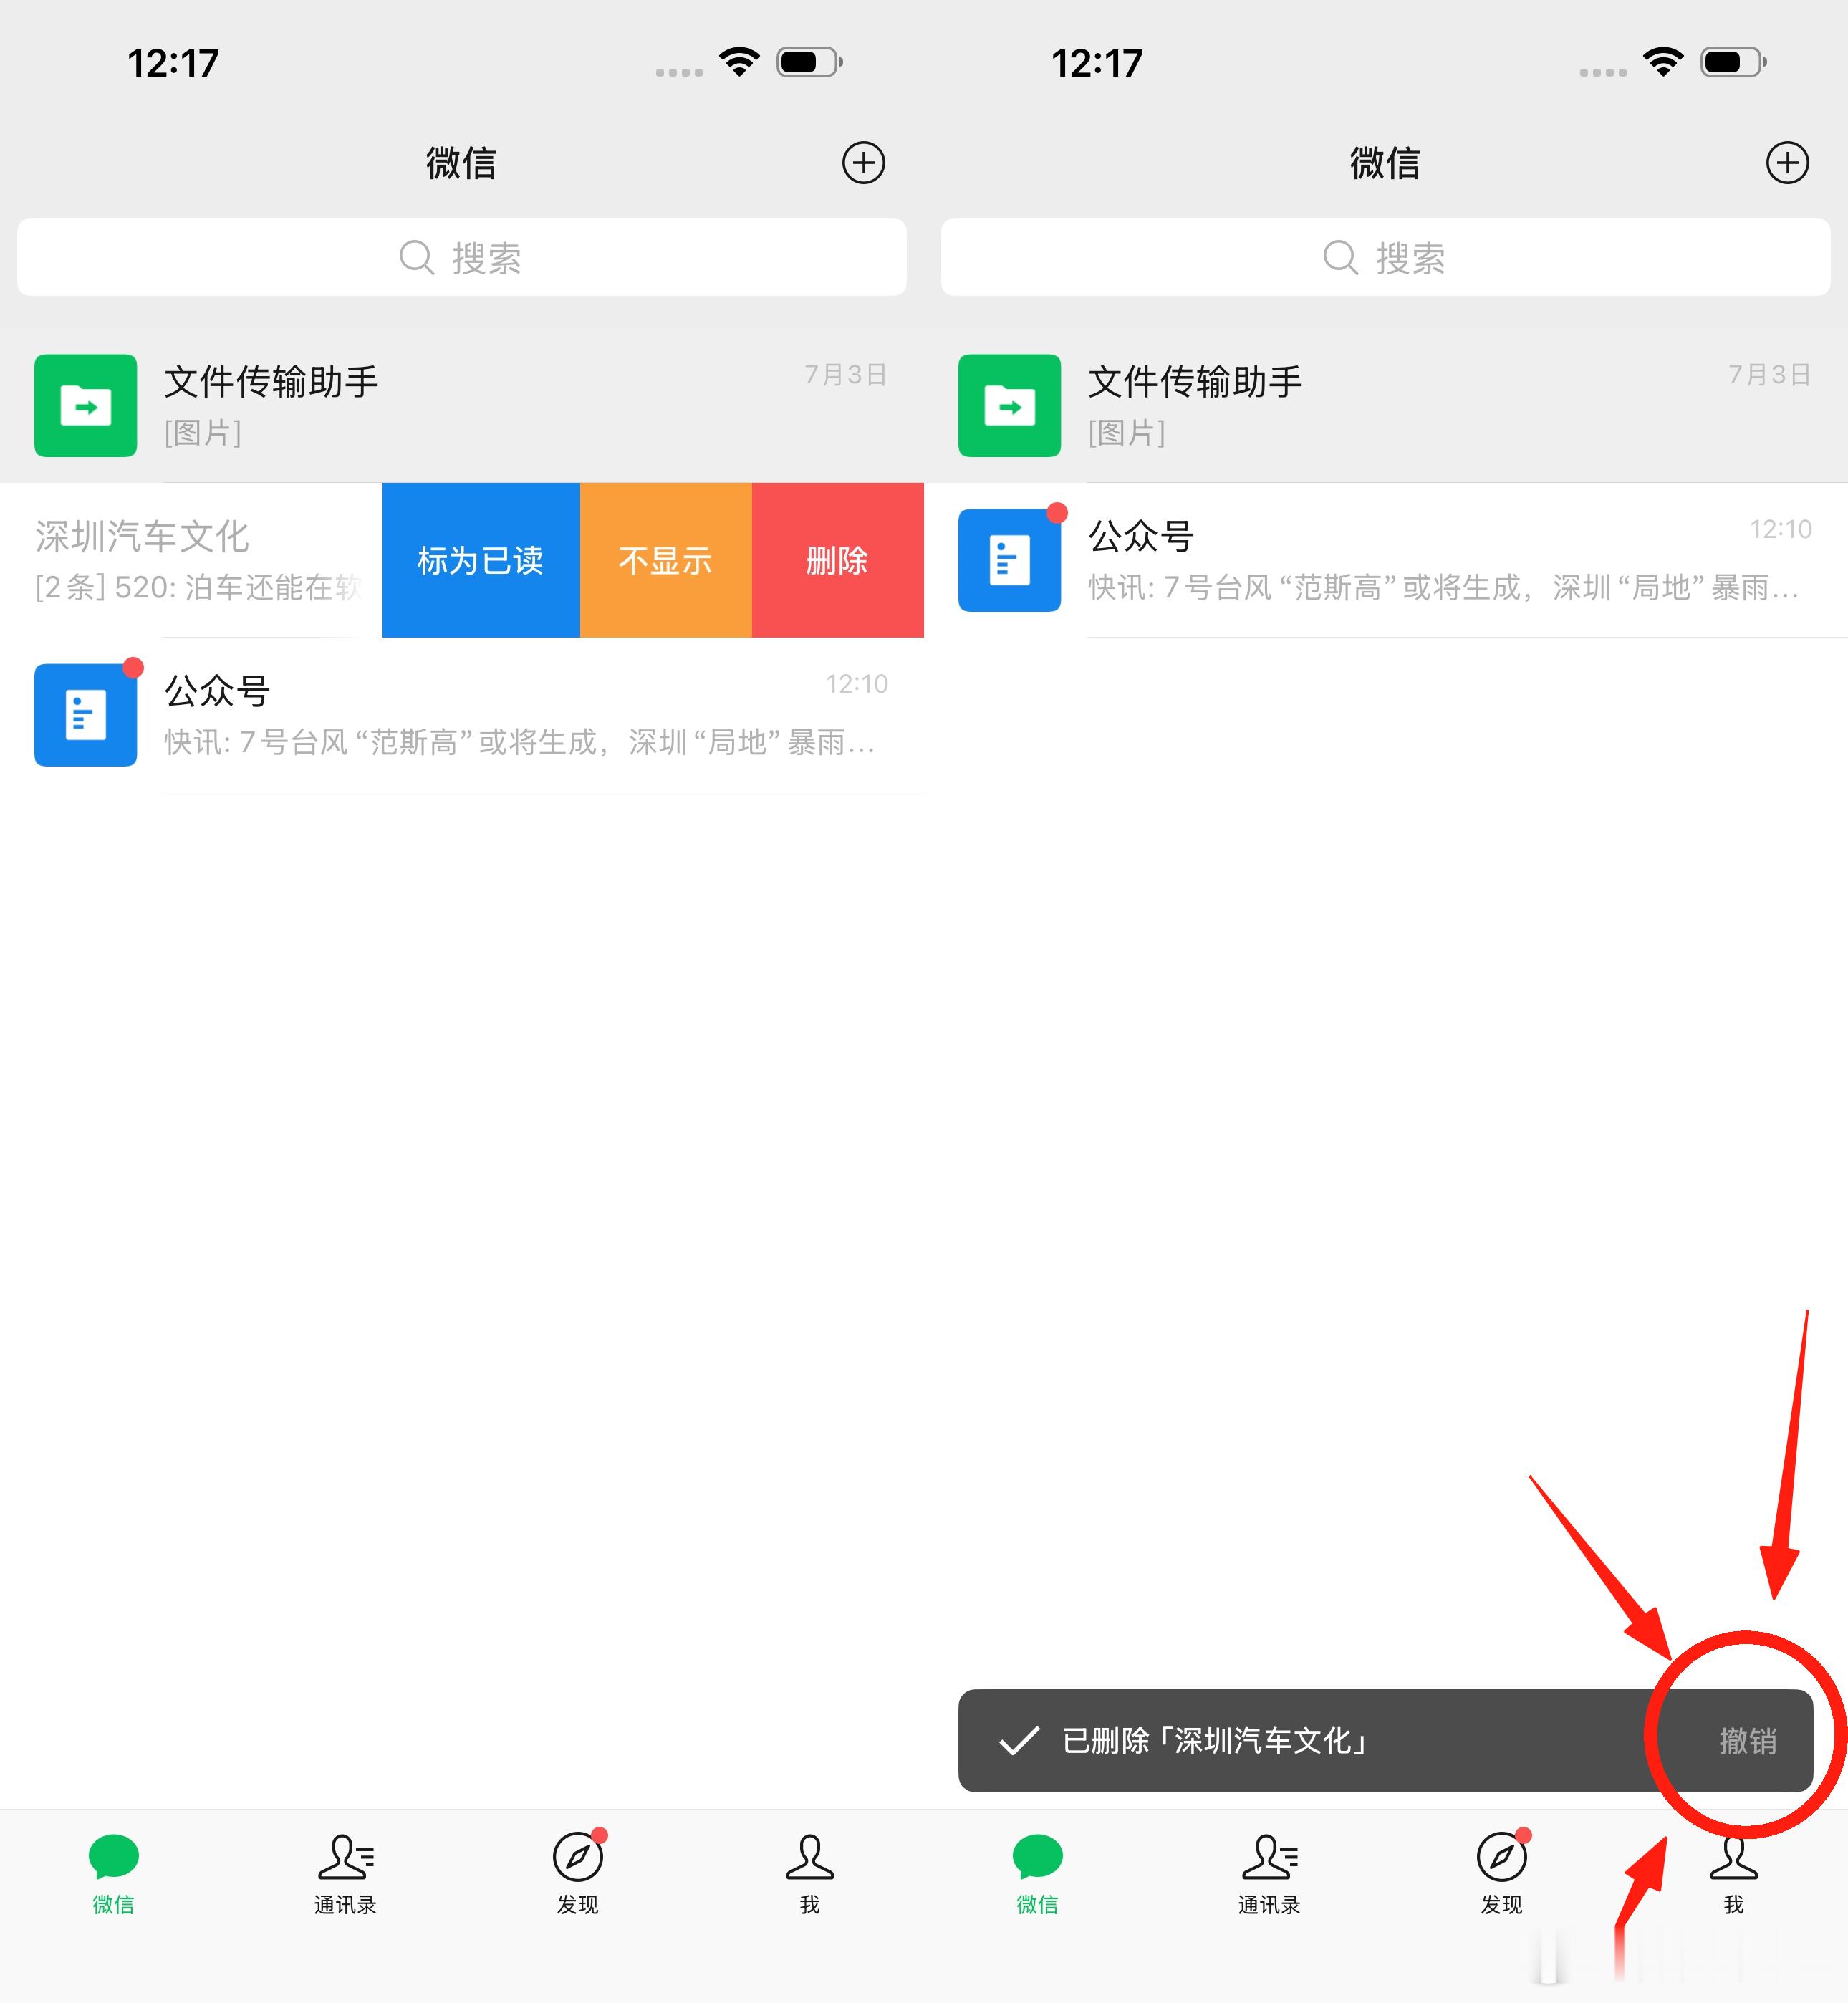Tap Wi-Fi status icon in right phone
This screenshot has width=1848, height=2003.
1663,62
